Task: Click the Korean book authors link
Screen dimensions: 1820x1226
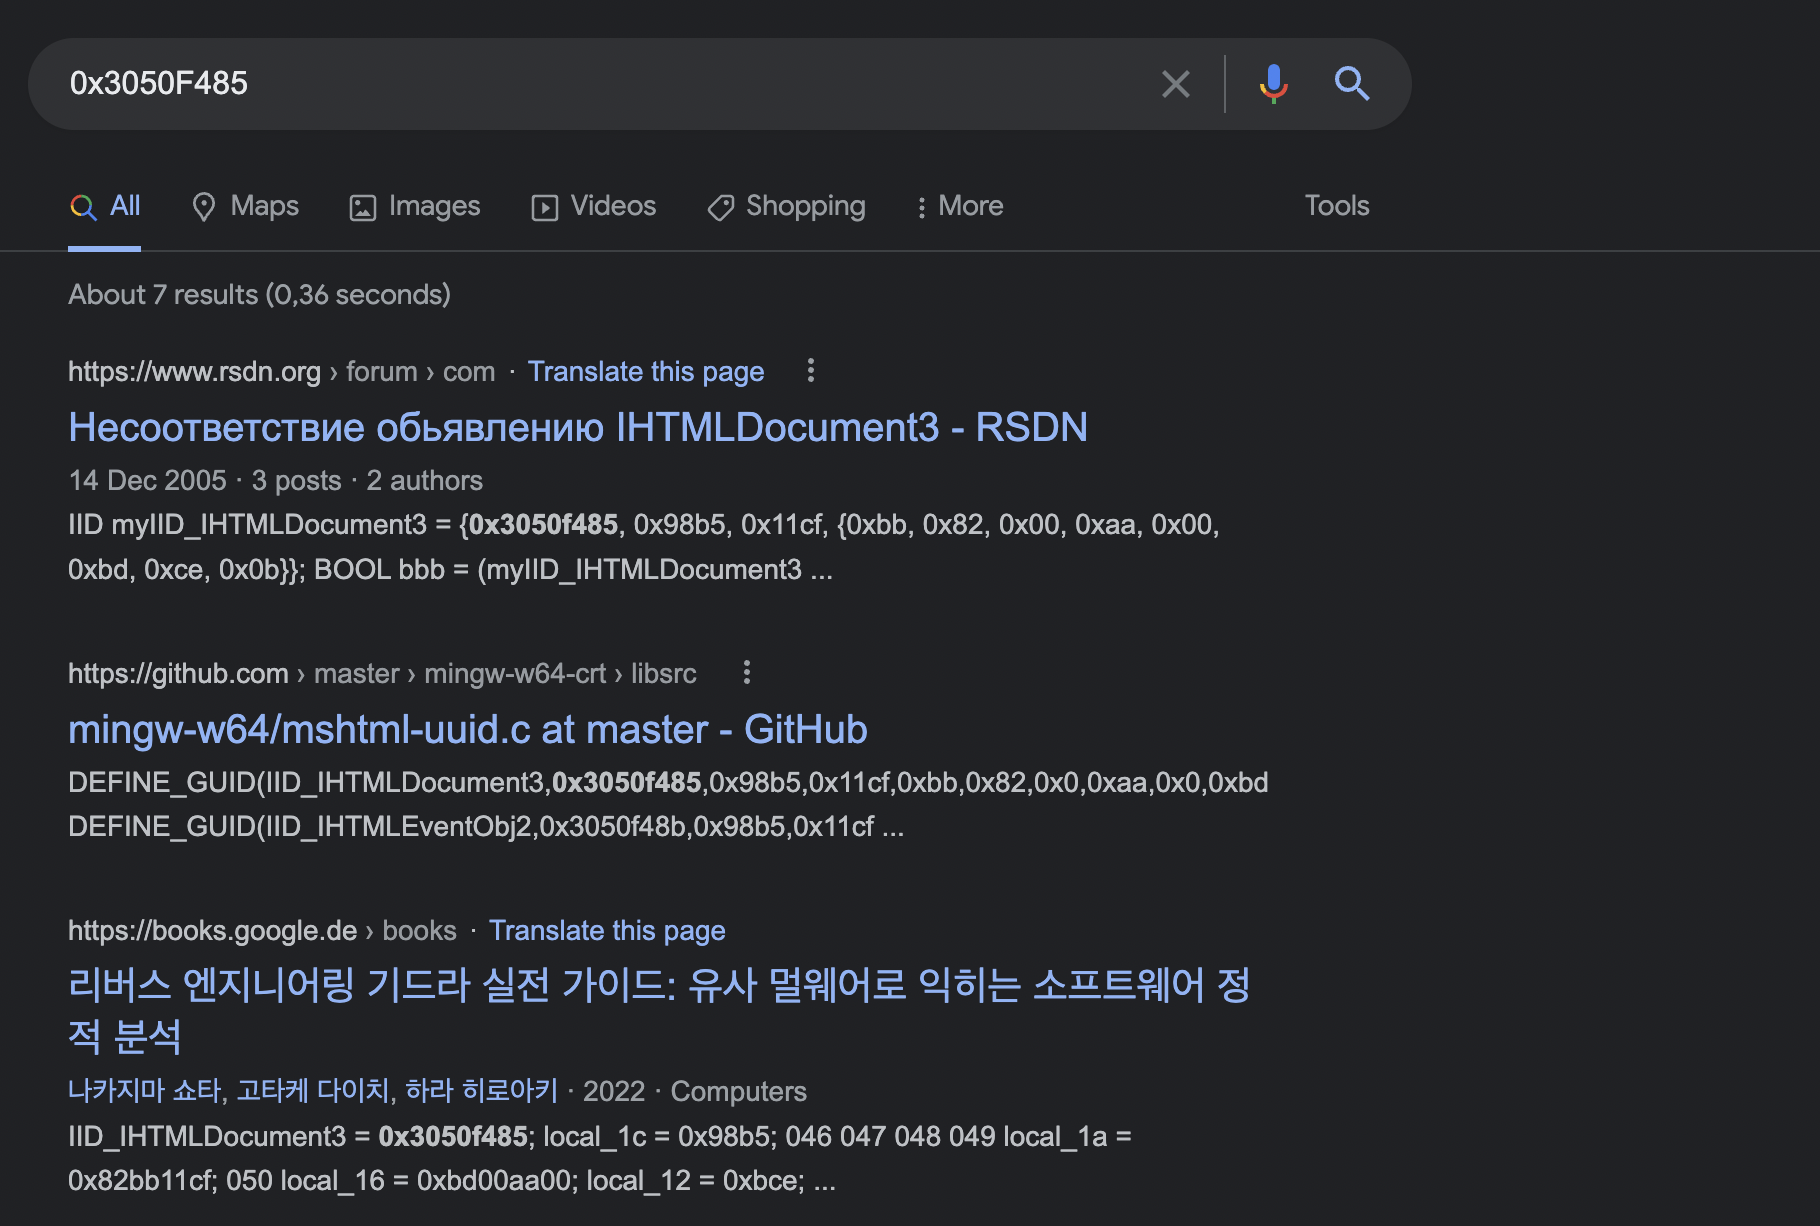Action: (x=312, y=1091)
